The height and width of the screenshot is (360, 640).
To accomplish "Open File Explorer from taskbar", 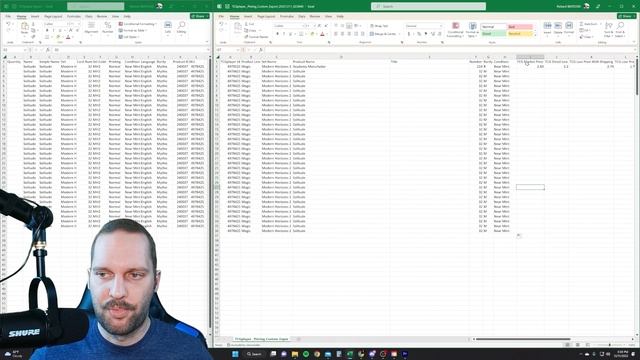I will (295, 354).
